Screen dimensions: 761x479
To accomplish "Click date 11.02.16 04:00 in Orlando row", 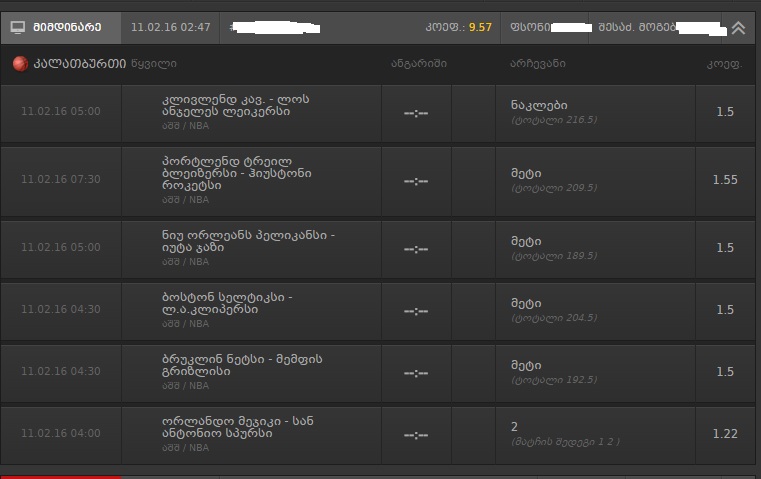I will (x=61, y=433).
